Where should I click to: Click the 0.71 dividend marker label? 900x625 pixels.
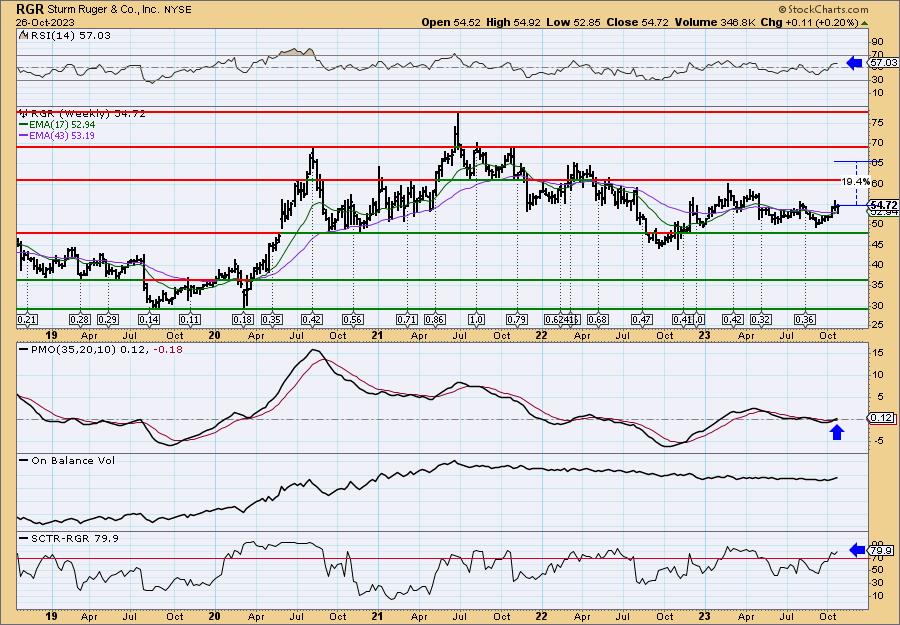click(x=406, y=319)
